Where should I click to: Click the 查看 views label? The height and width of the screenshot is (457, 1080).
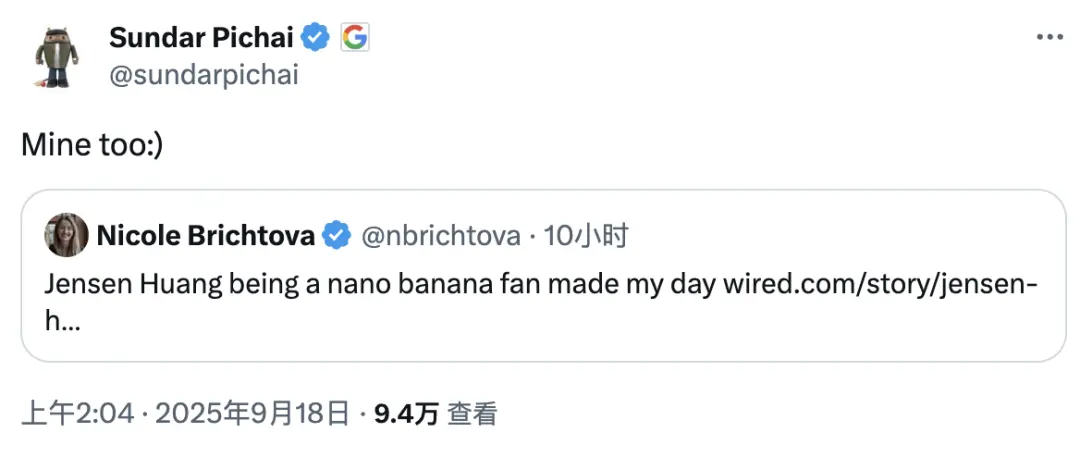point(472,413)
